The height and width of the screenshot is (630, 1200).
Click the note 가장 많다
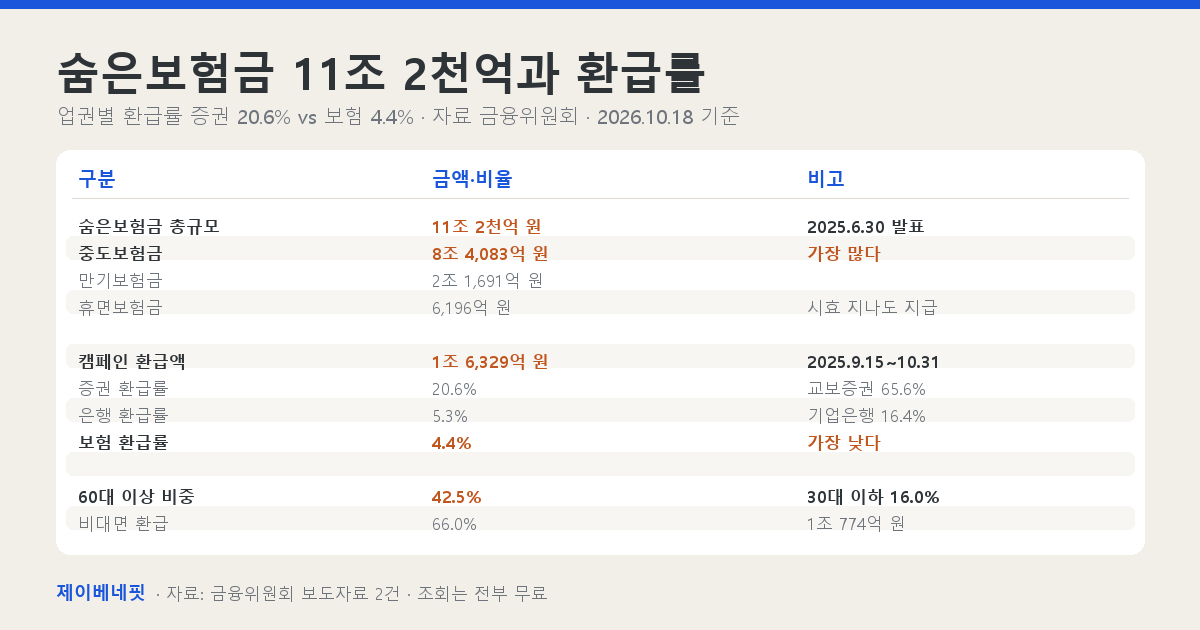click(x=843, y=253)
